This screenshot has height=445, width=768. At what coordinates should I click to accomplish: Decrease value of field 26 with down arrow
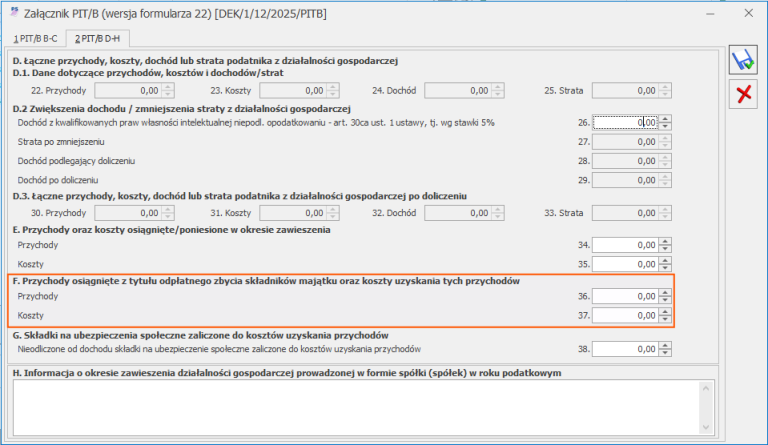click(665, 126)
